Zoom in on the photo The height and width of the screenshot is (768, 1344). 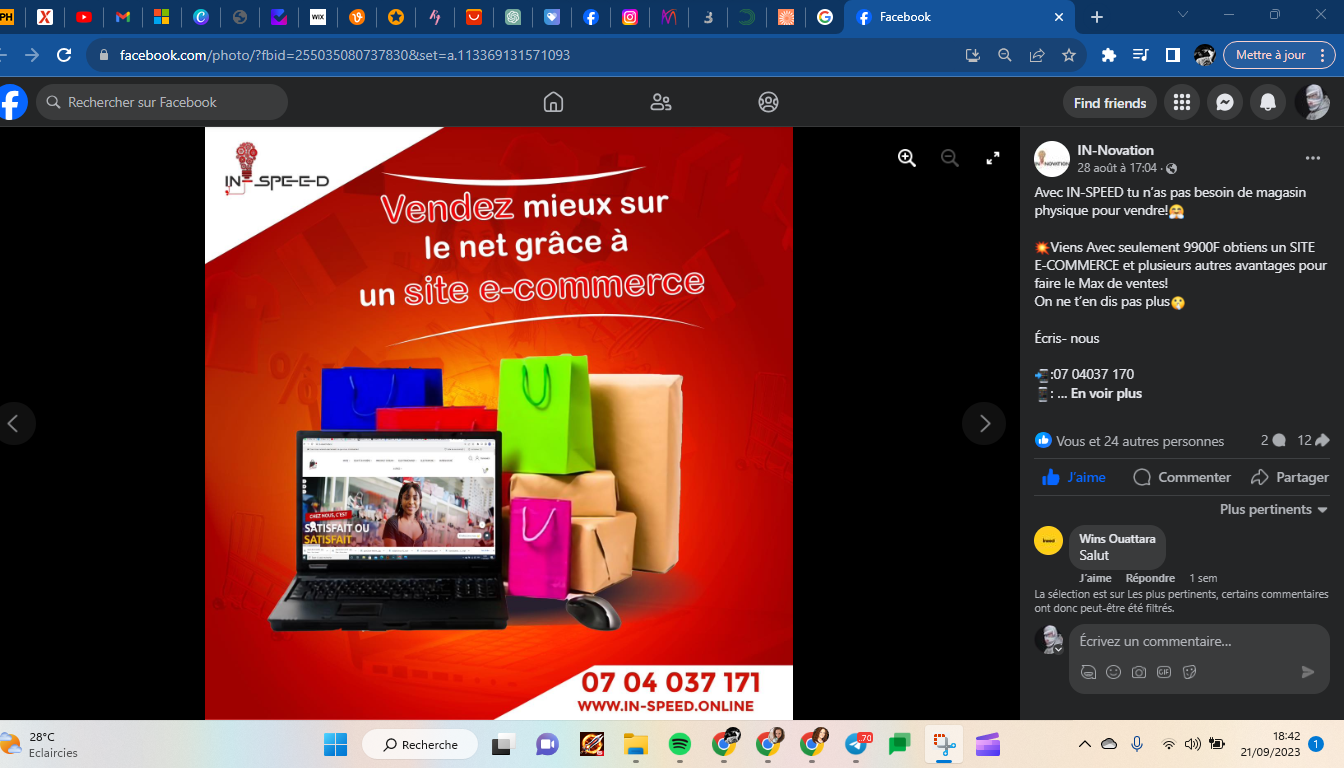point(907,158)
